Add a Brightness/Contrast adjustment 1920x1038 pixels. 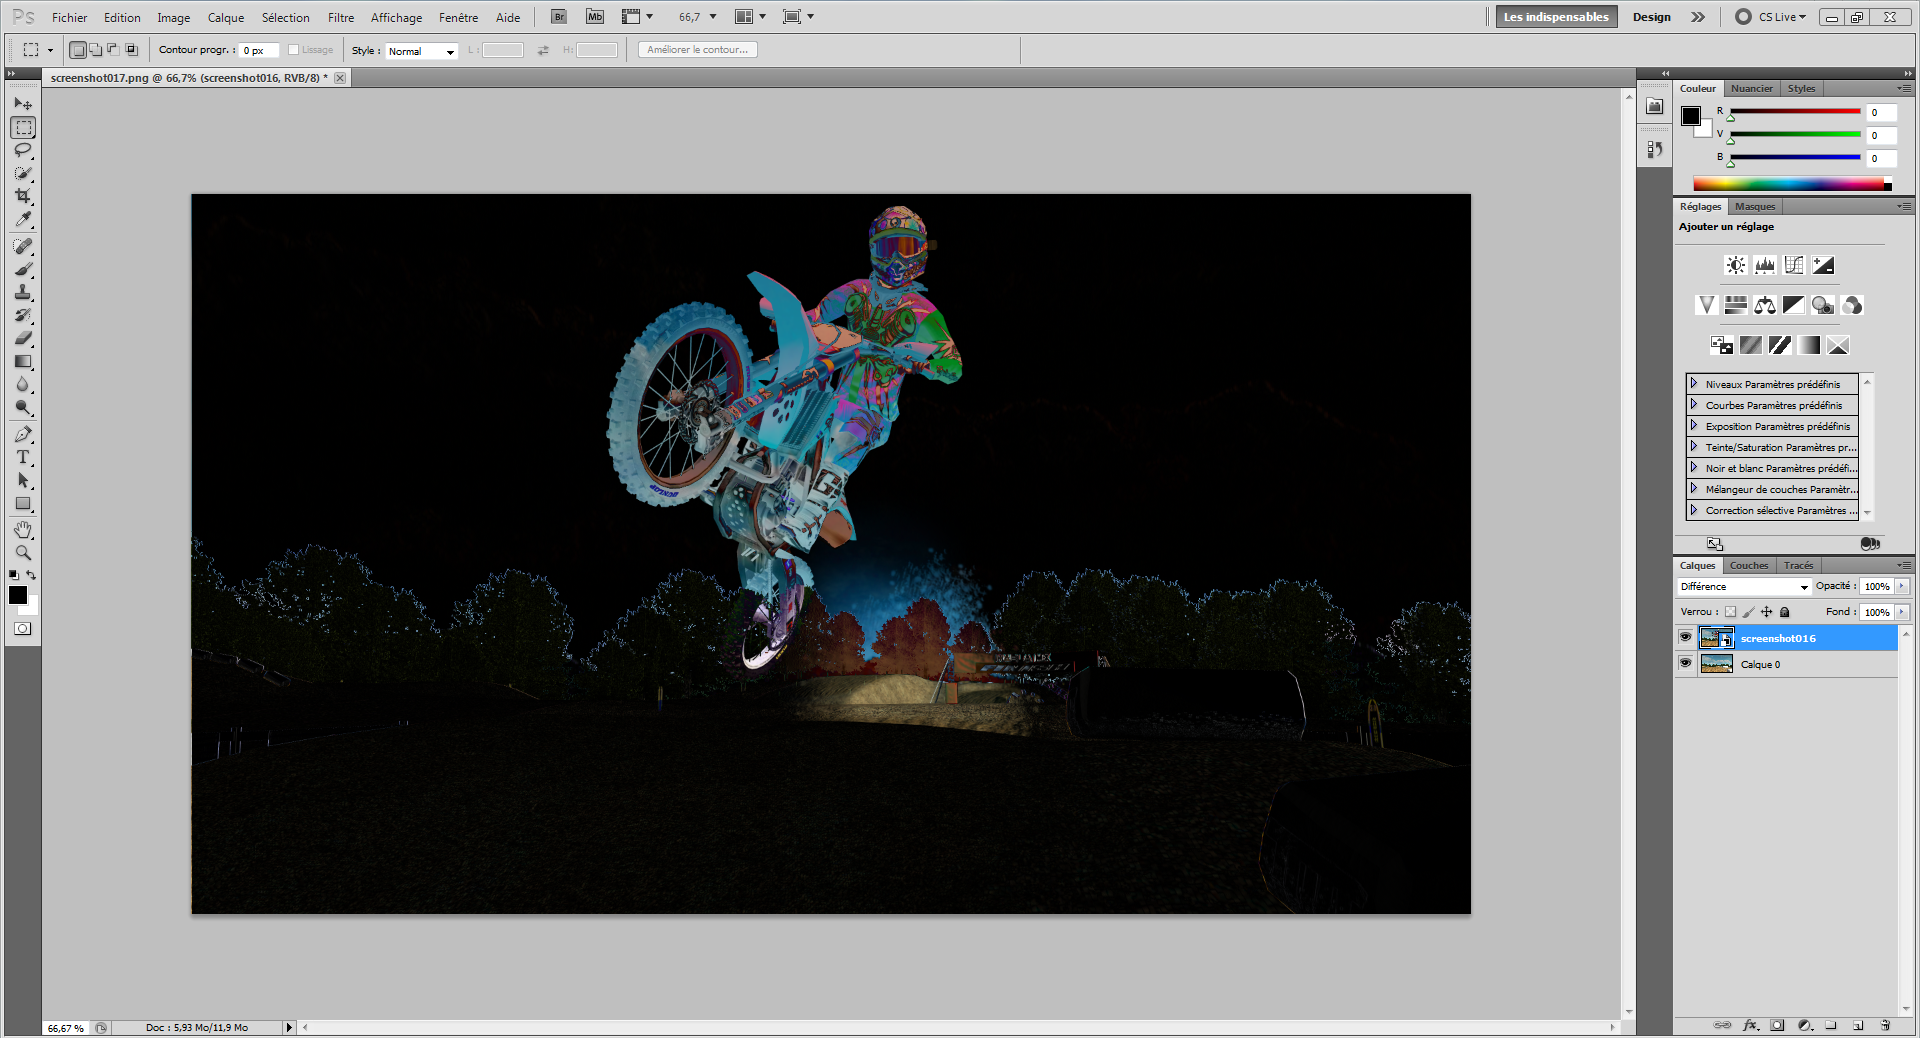(x=1735, y=265)
